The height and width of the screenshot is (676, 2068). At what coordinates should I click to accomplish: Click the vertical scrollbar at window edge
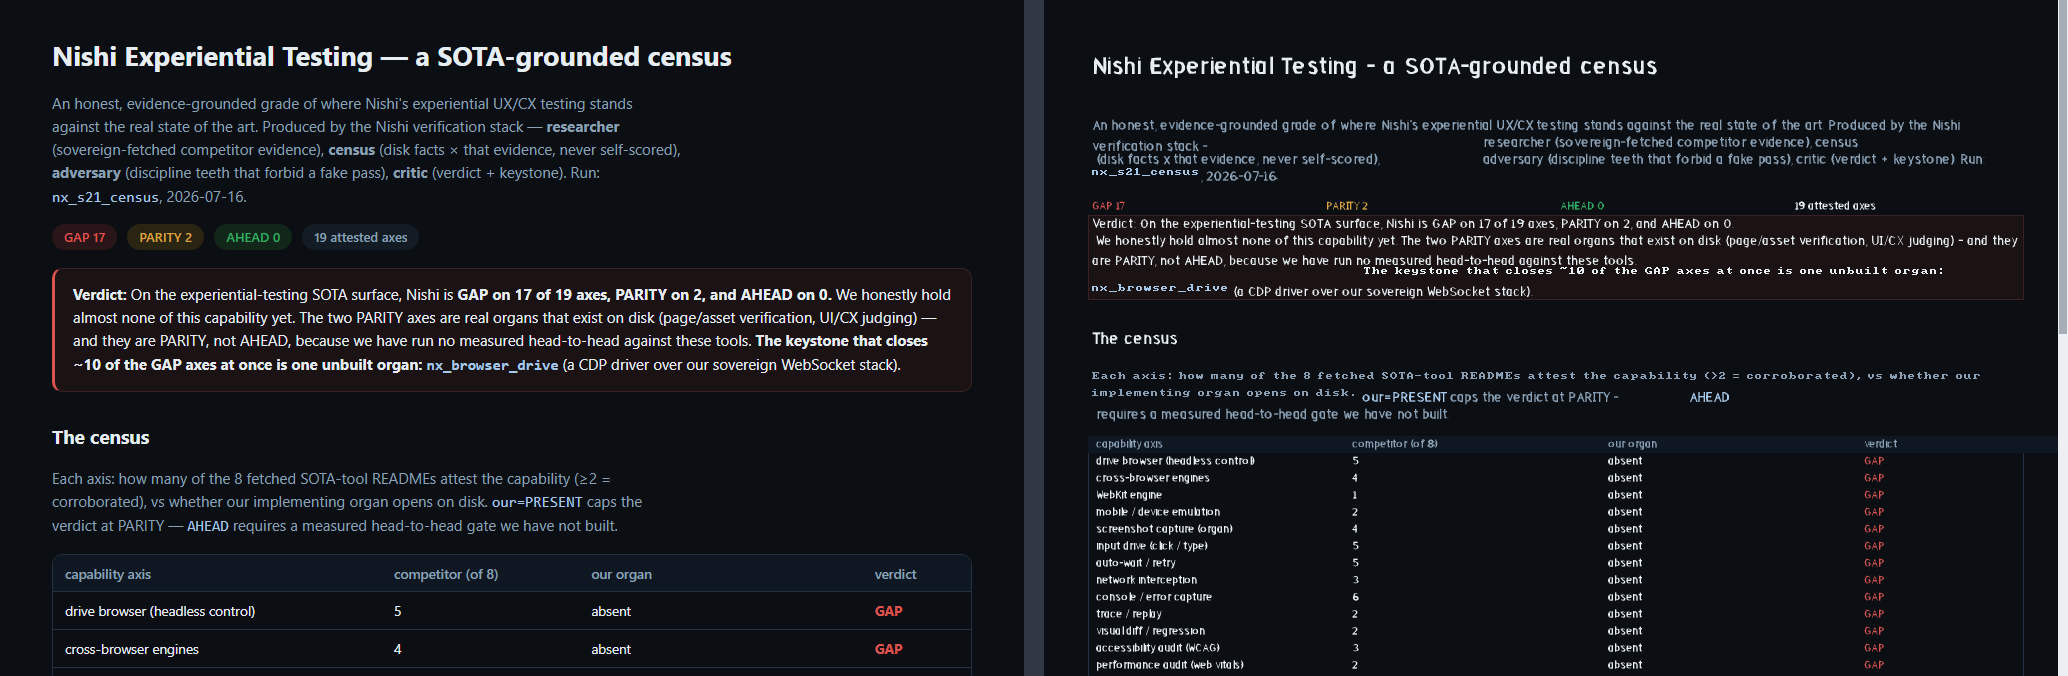click(x=2062, y=170)
